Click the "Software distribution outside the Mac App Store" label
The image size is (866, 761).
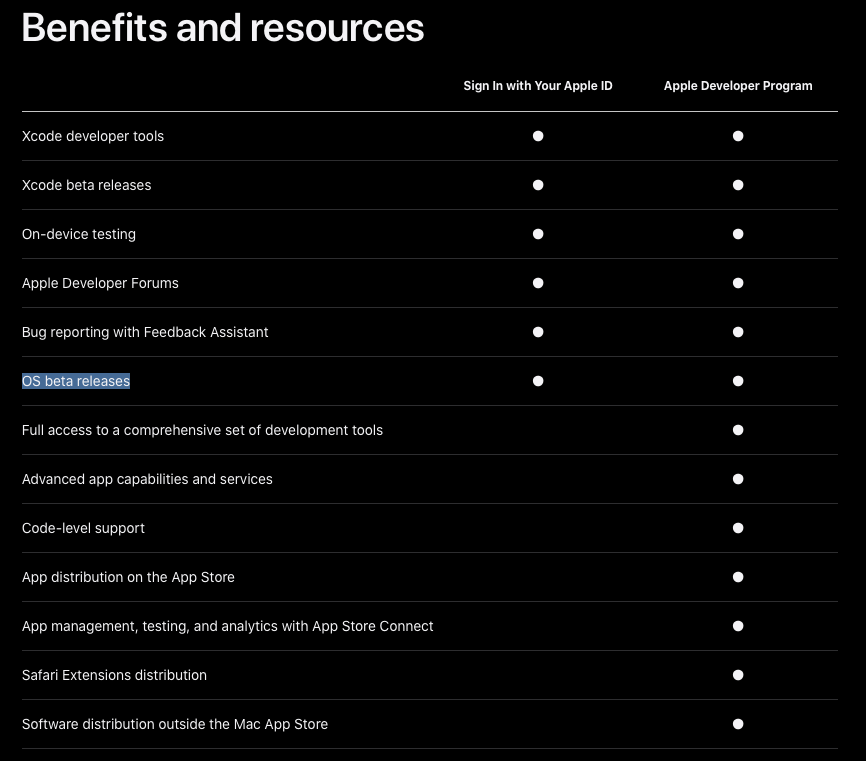pos(175,724)
